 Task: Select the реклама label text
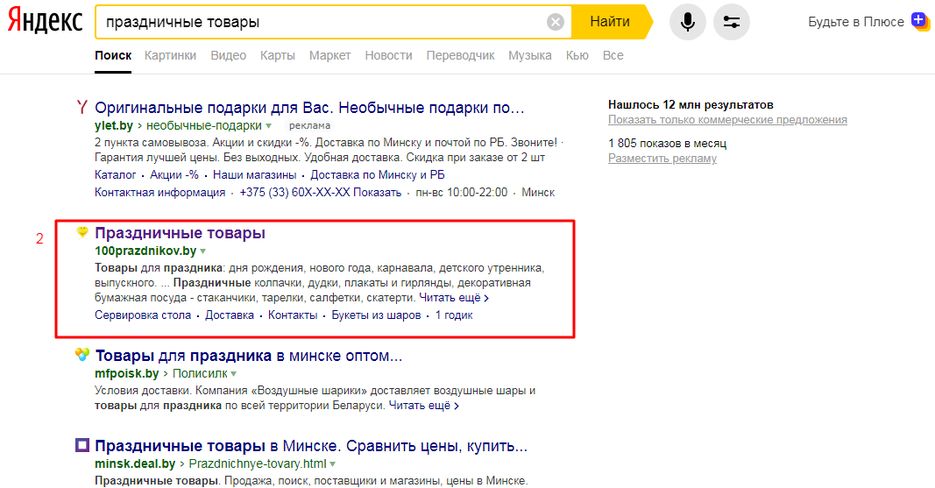(x=309, y=126)
